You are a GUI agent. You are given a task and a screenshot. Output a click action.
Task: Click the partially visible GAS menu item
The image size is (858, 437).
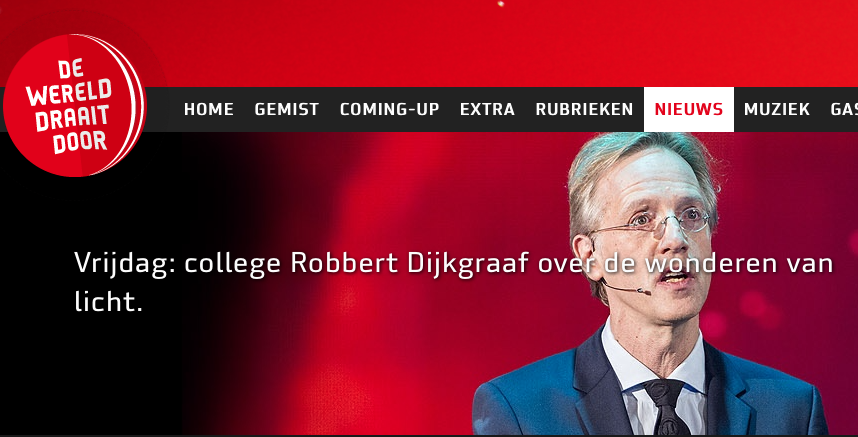[844, 109]
